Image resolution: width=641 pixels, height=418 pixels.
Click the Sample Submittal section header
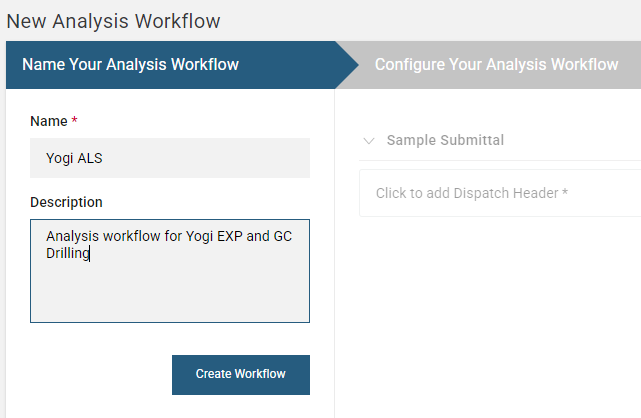pyautogui.click(x=445, y=140)
